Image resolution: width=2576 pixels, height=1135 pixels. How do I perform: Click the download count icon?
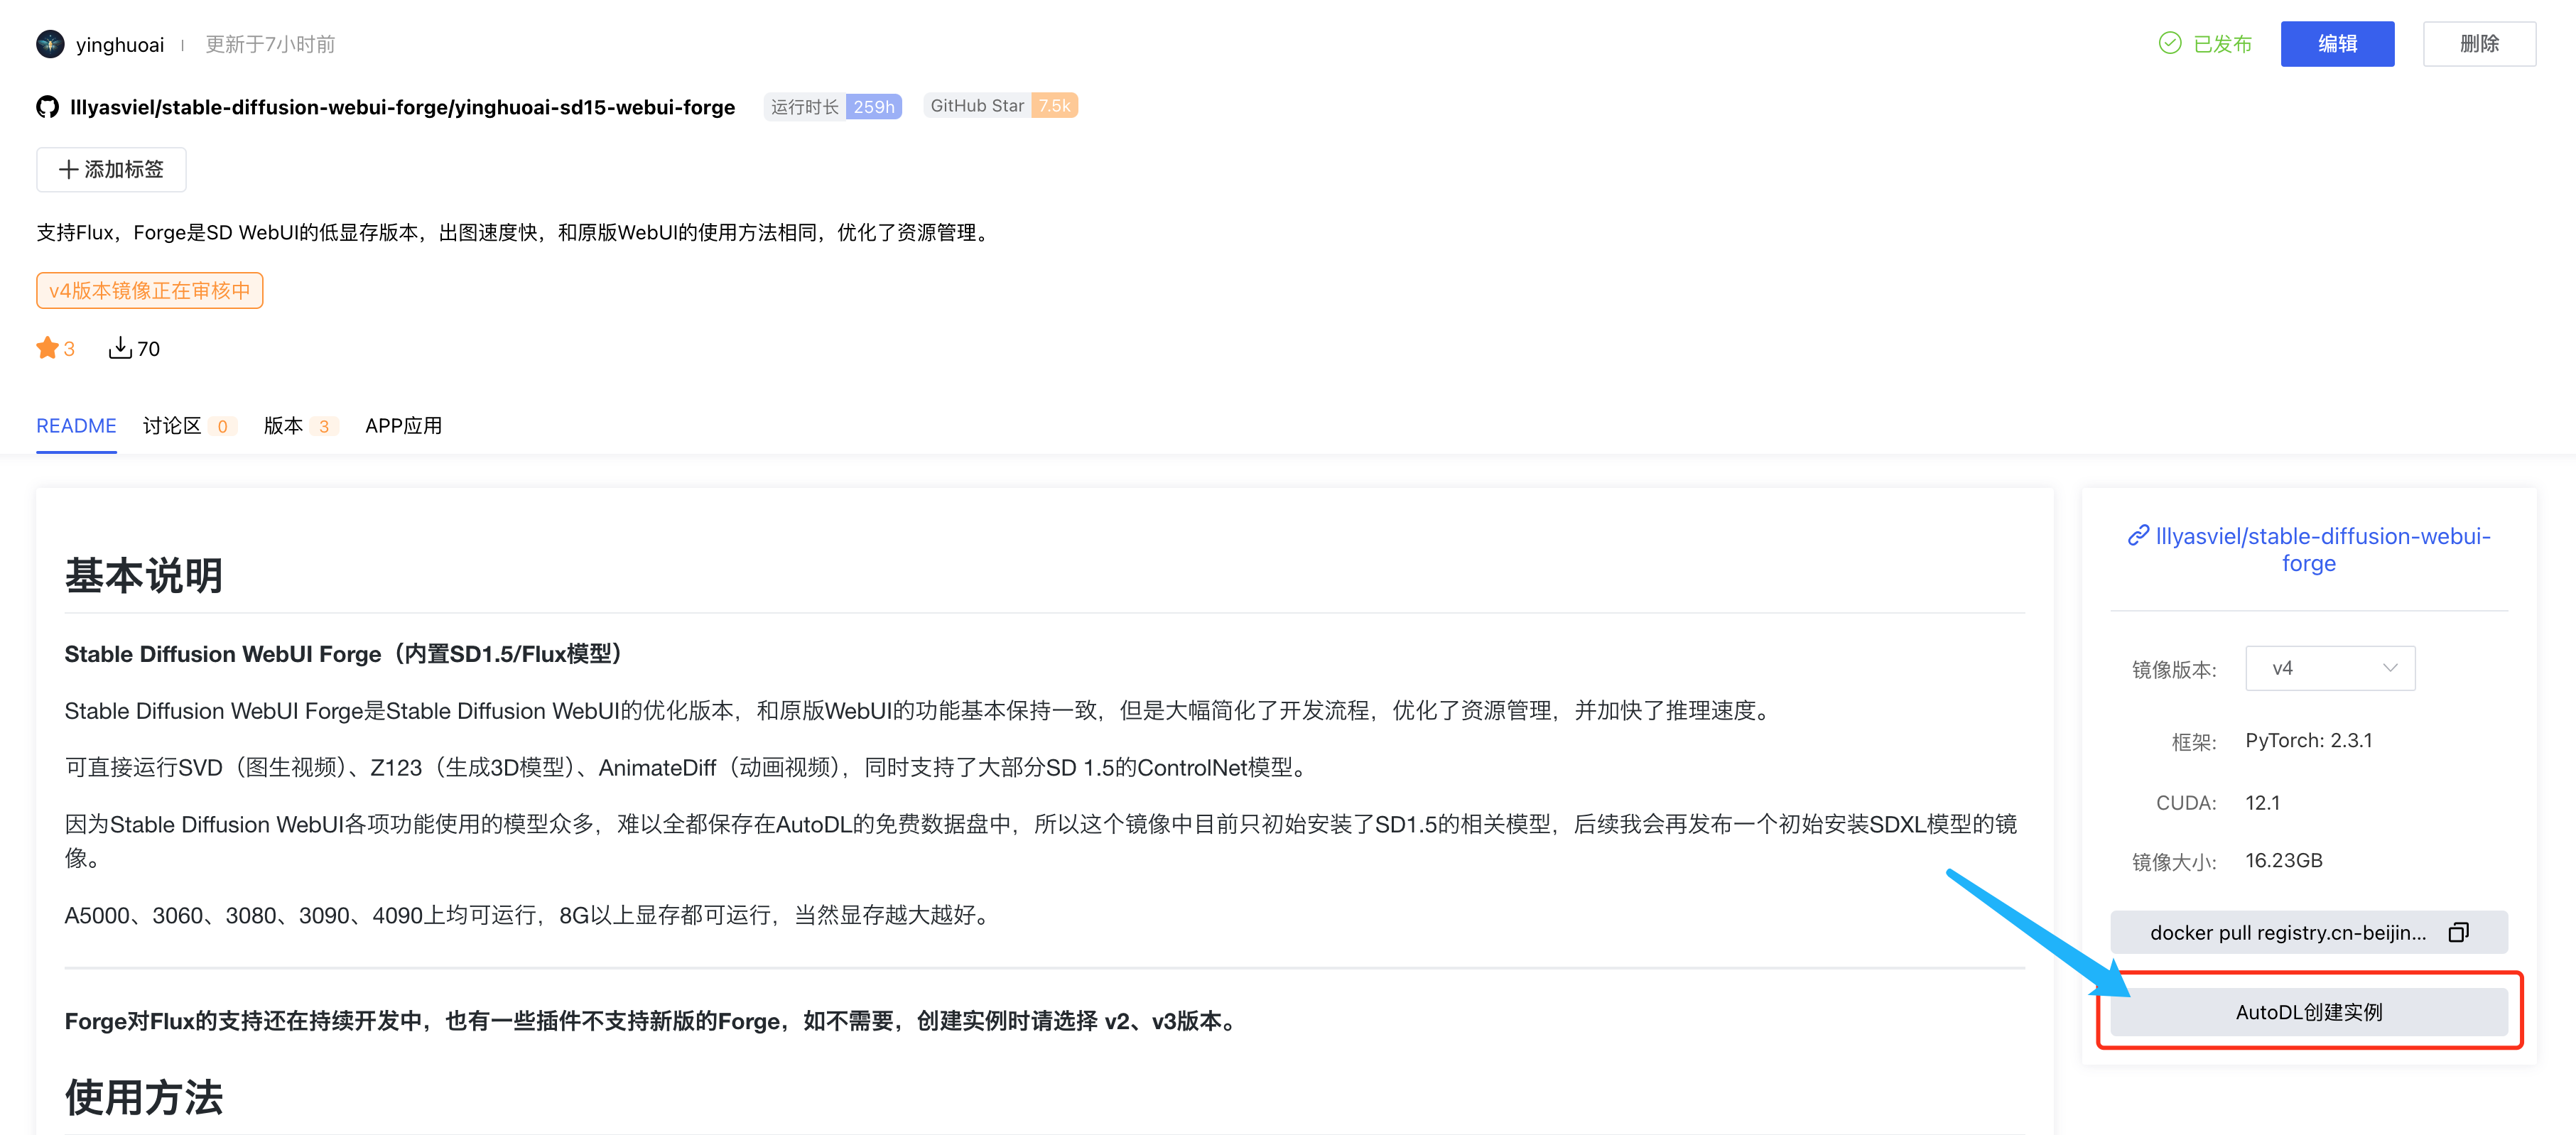click(120, 348)
